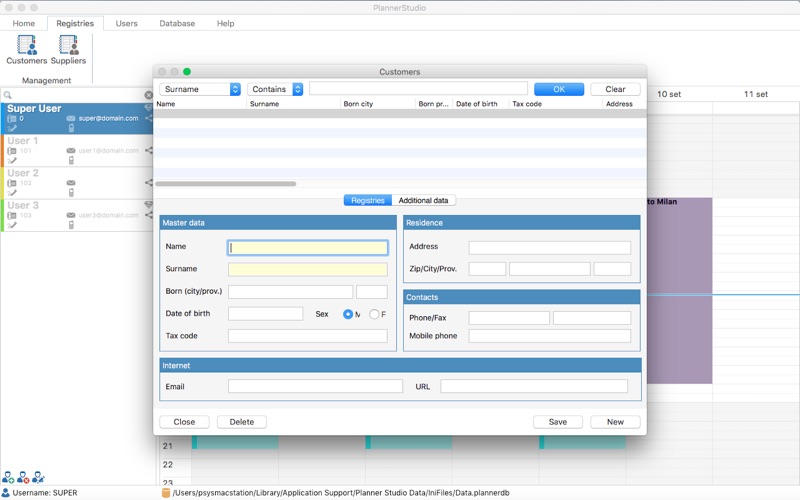800x500 pixels.
Task: Click the mobile phone icon for Super User
Action: [71, 128]
